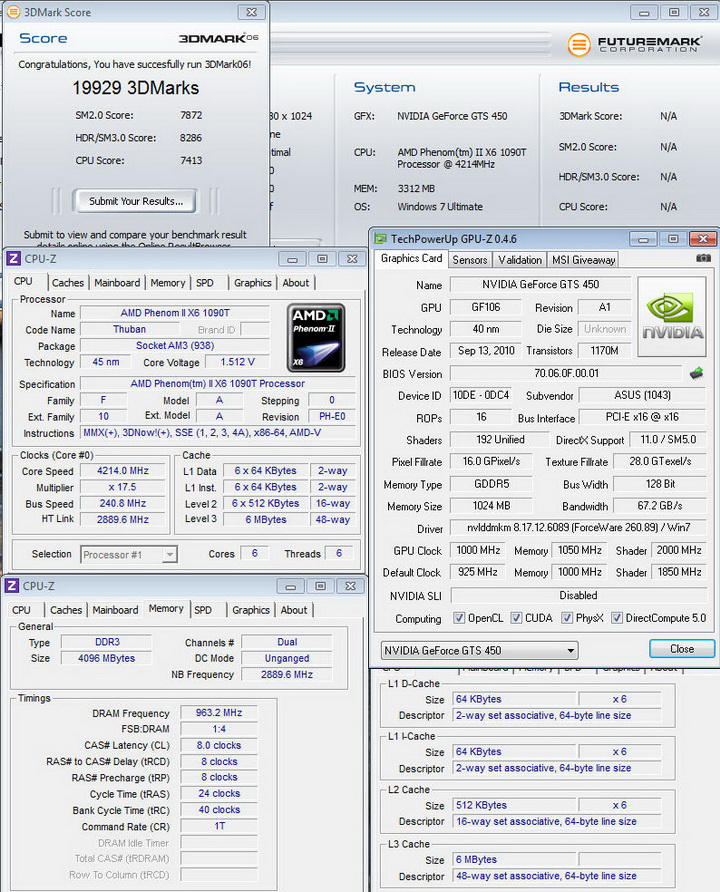Click the CAS# Latency value 8.0 clocks
This screenshot has width=720, height=892.
click(x=219, y=745)
